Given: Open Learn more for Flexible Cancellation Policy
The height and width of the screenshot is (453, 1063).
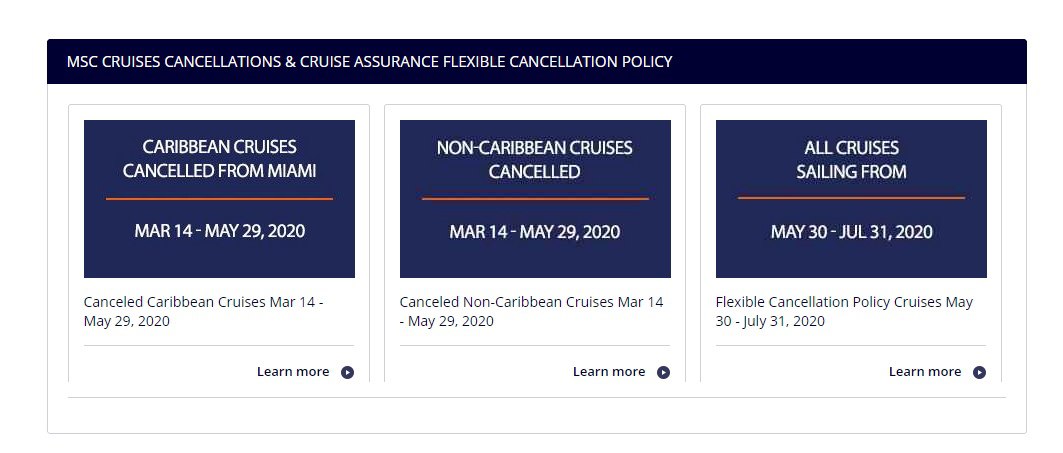Looking at the screenshot, I should tap(925, 372).
